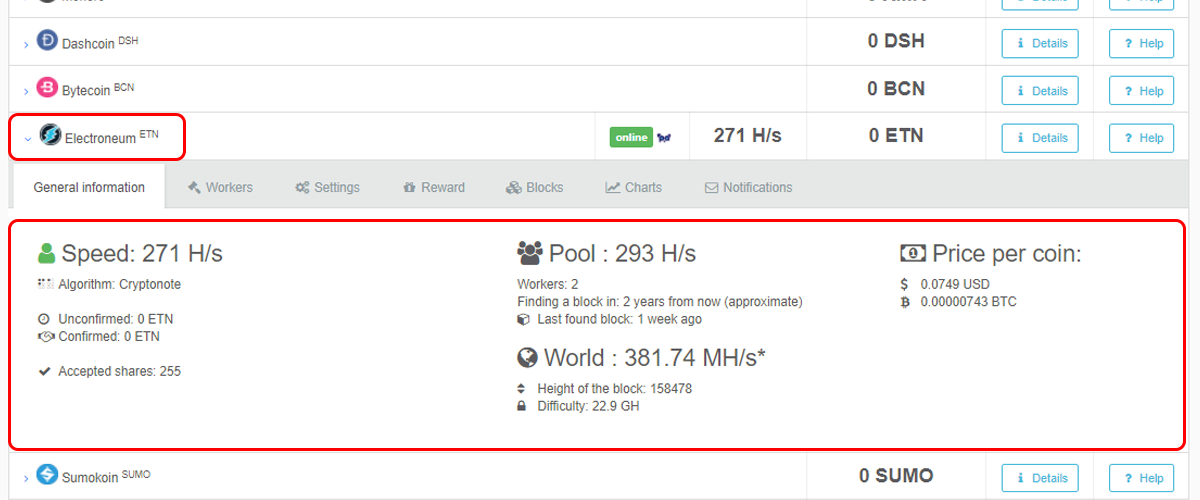1200x500 pixels.
Task: Collapse the Electroneum row
Action: coord(27,139)
